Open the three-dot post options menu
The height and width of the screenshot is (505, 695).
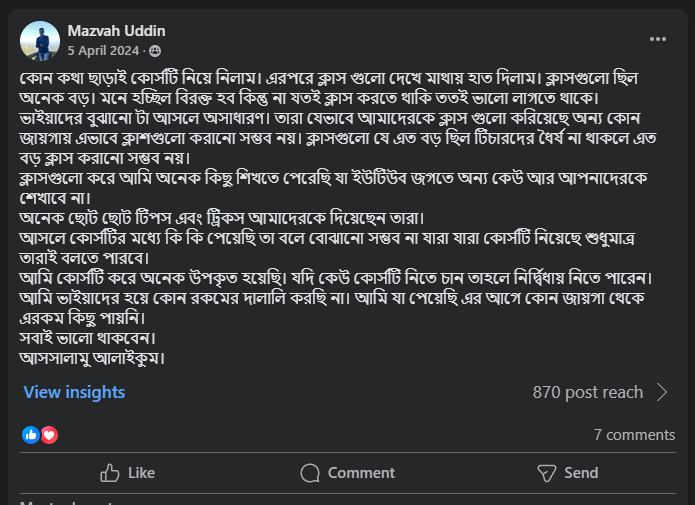click(657, 39)
